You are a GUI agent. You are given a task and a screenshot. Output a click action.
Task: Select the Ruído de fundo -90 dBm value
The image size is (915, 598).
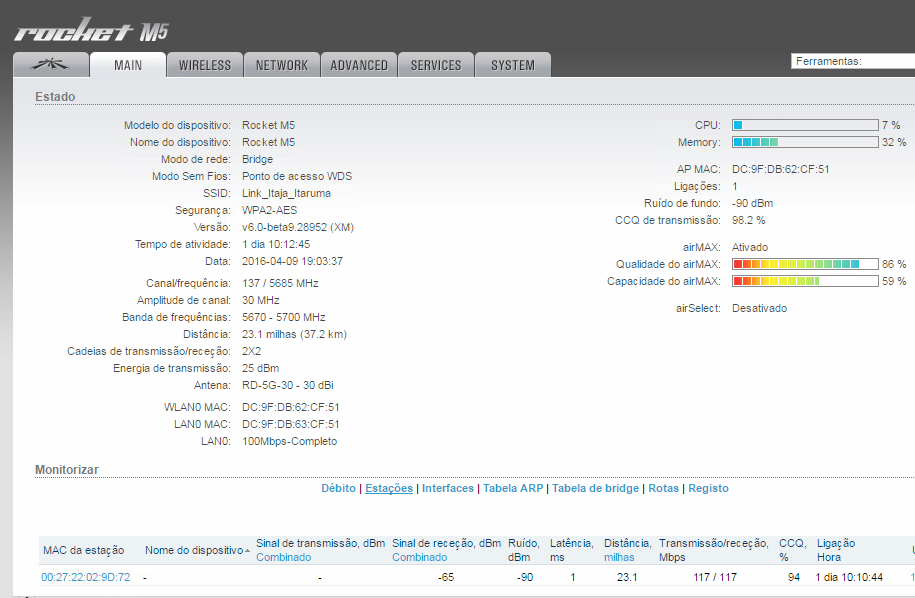click(x=753, y=203)
